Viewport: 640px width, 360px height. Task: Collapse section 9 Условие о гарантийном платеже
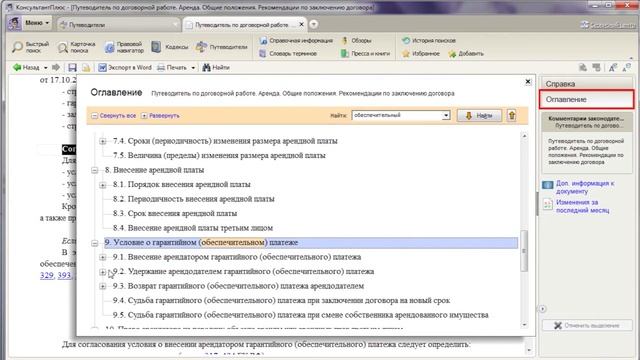coord(94,243)
